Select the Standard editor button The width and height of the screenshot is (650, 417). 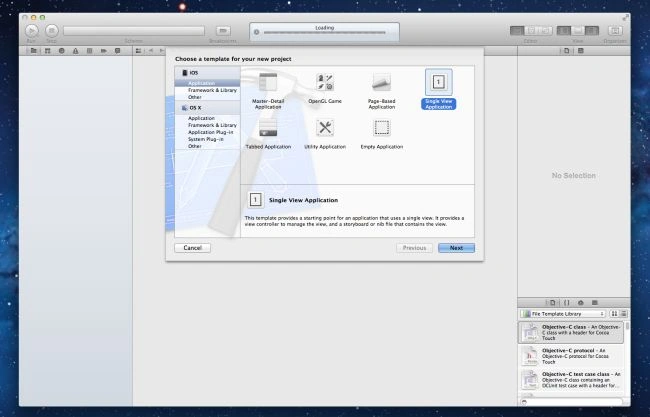517,31
